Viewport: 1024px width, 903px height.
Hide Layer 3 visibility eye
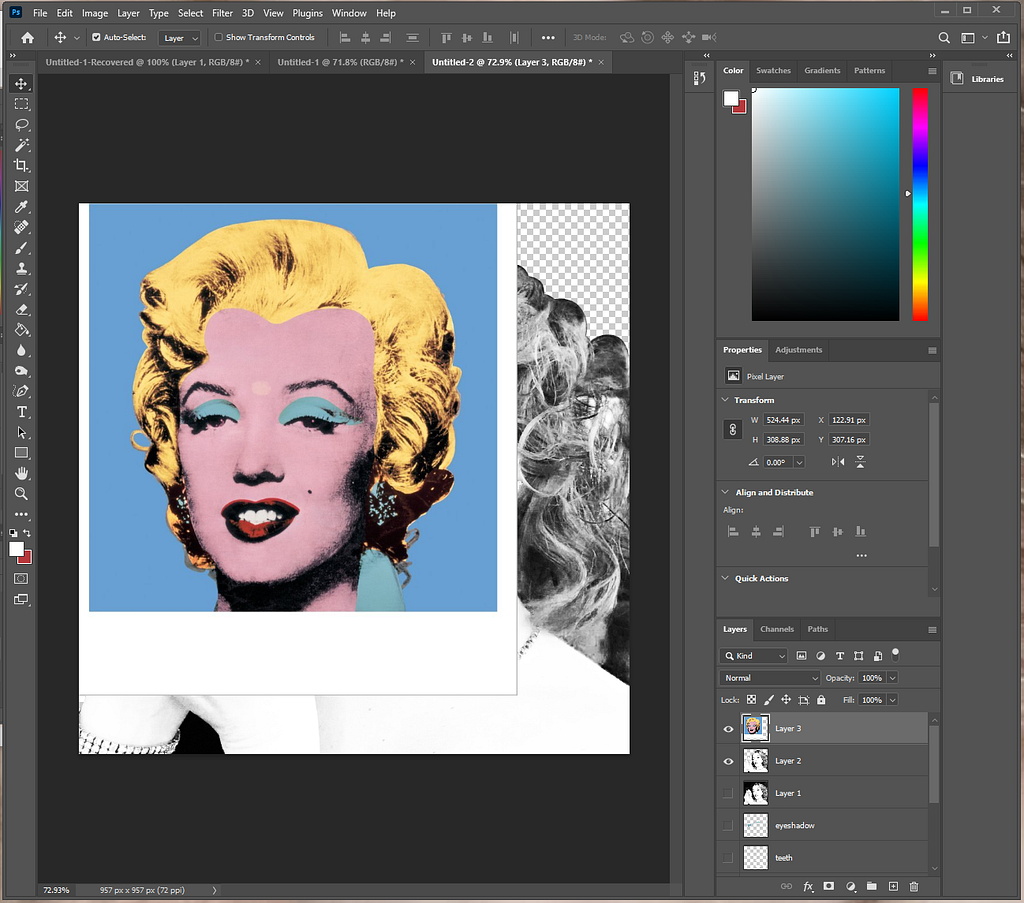click(x=728, y=729)
